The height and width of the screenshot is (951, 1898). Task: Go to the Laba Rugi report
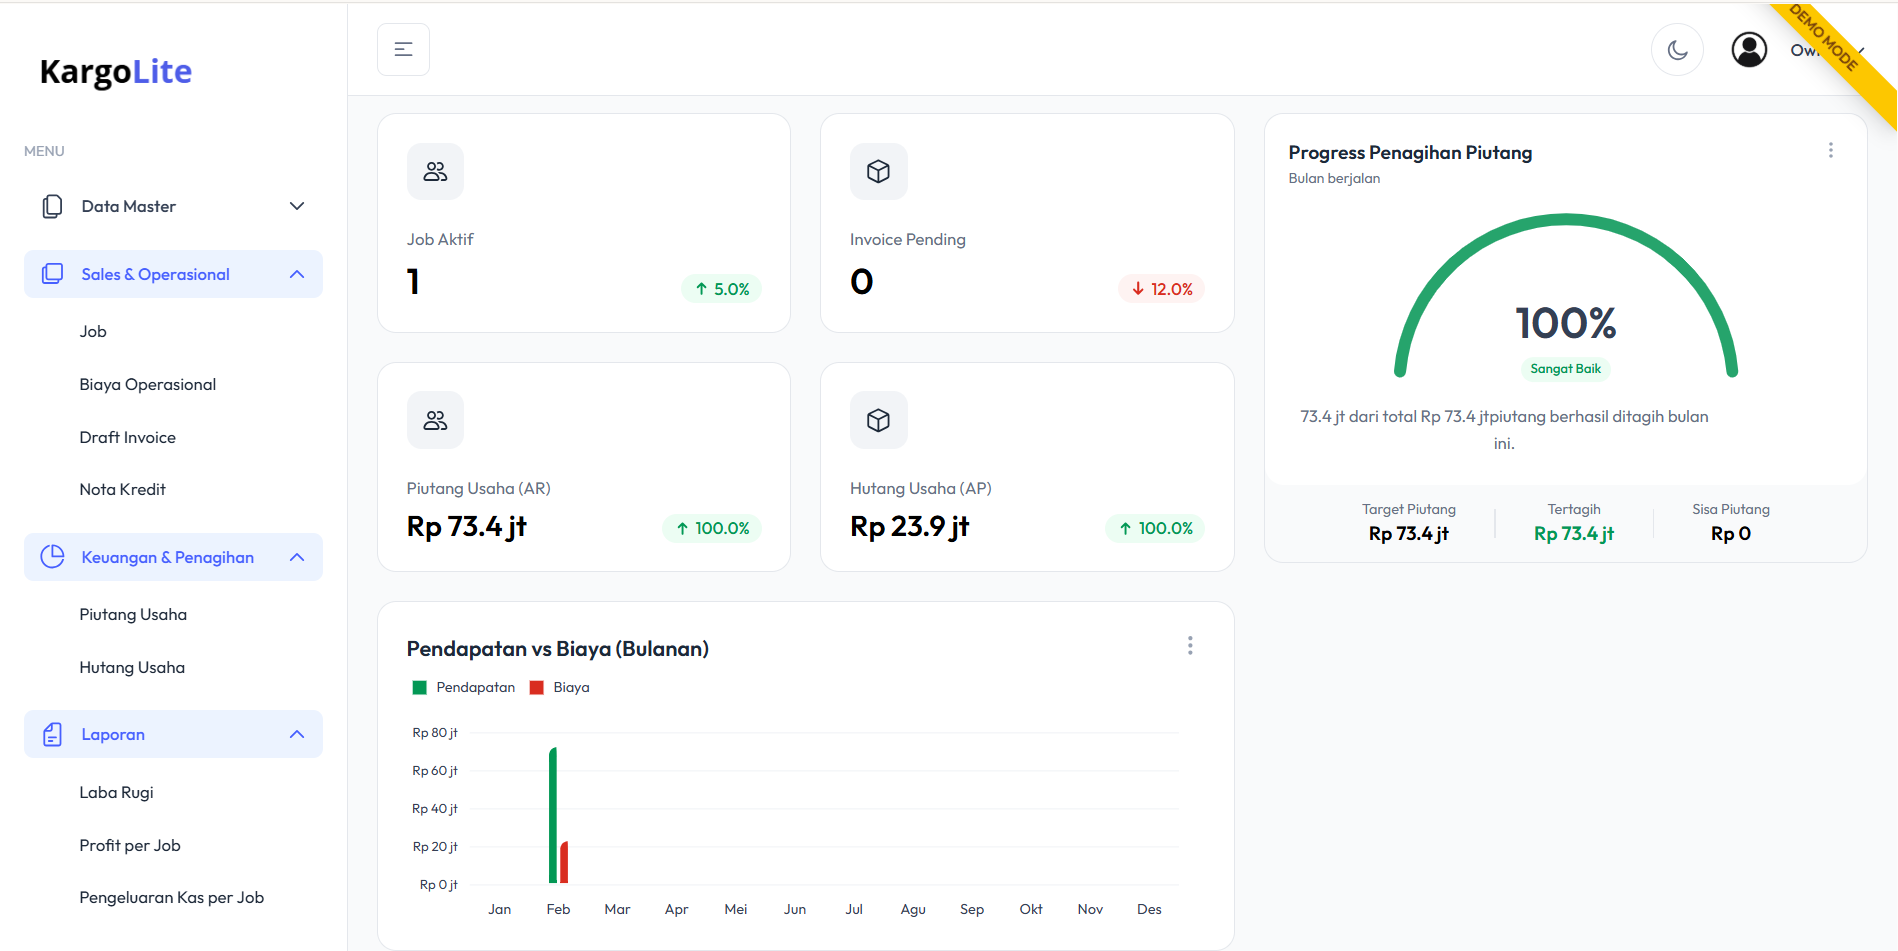[117, 793]
